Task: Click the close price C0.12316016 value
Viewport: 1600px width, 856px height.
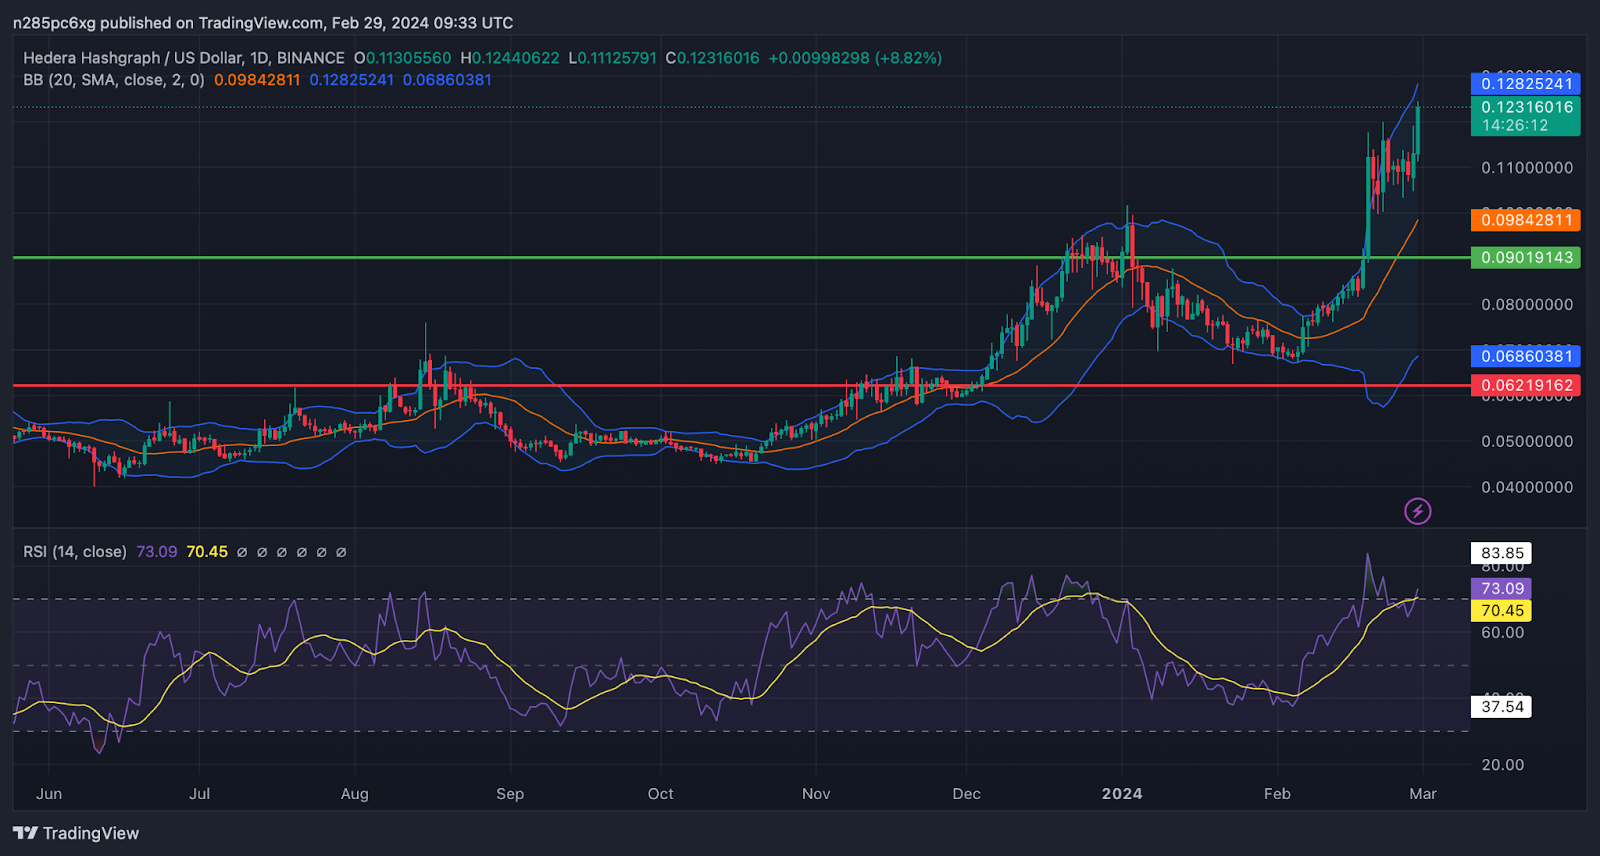Action: point(713,58)
